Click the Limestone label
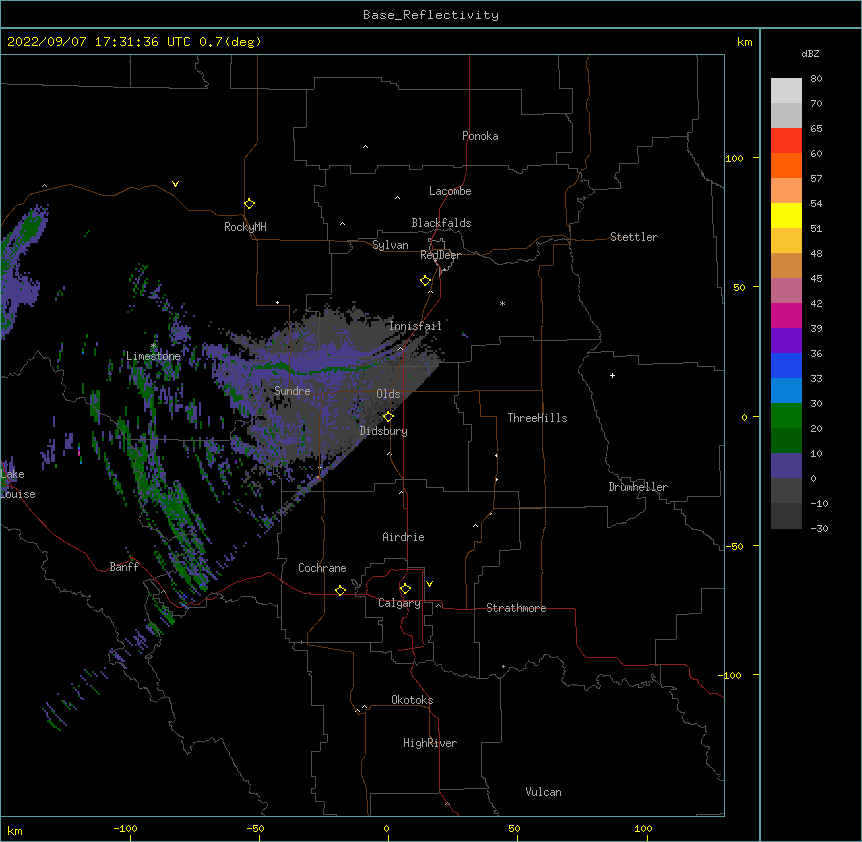Screen dimensions: 862x842 pyautogui.click(x=153, y=356)
